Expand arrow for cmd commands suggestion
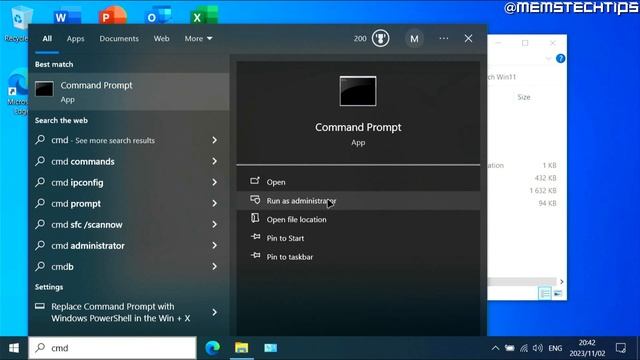The width and height of the screenshot is (640, 360). (x=214, y=161)
